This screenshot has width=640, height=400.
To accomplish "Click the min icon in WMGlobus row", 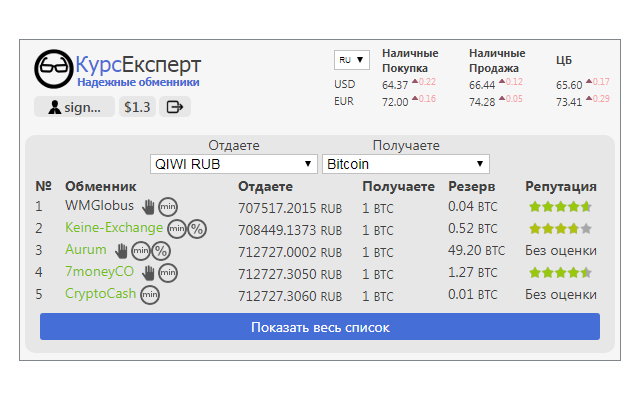I will [x=168, y=207].
